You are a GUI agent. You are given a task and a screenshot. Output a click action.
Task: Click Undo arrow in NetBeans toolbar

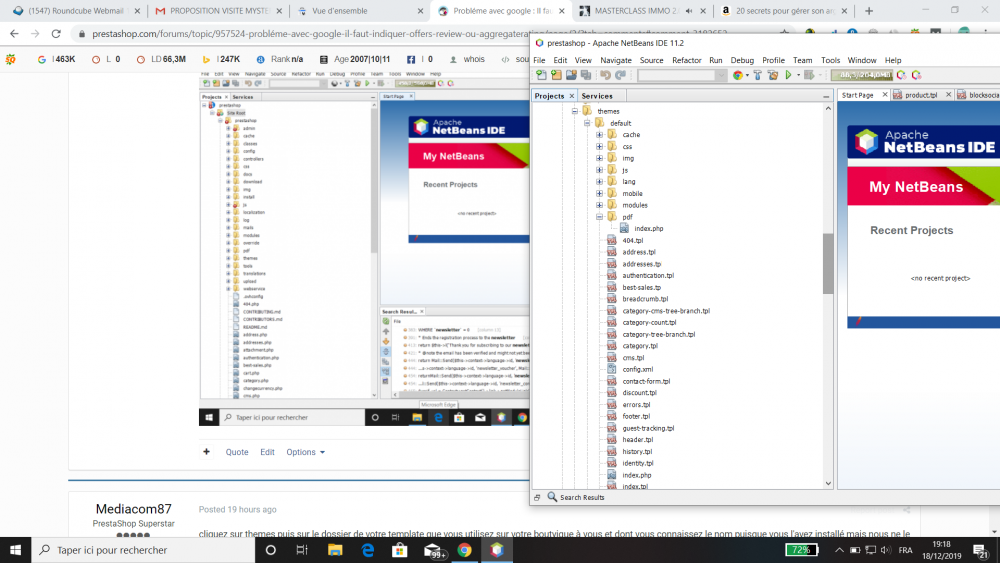click(605, 75)
